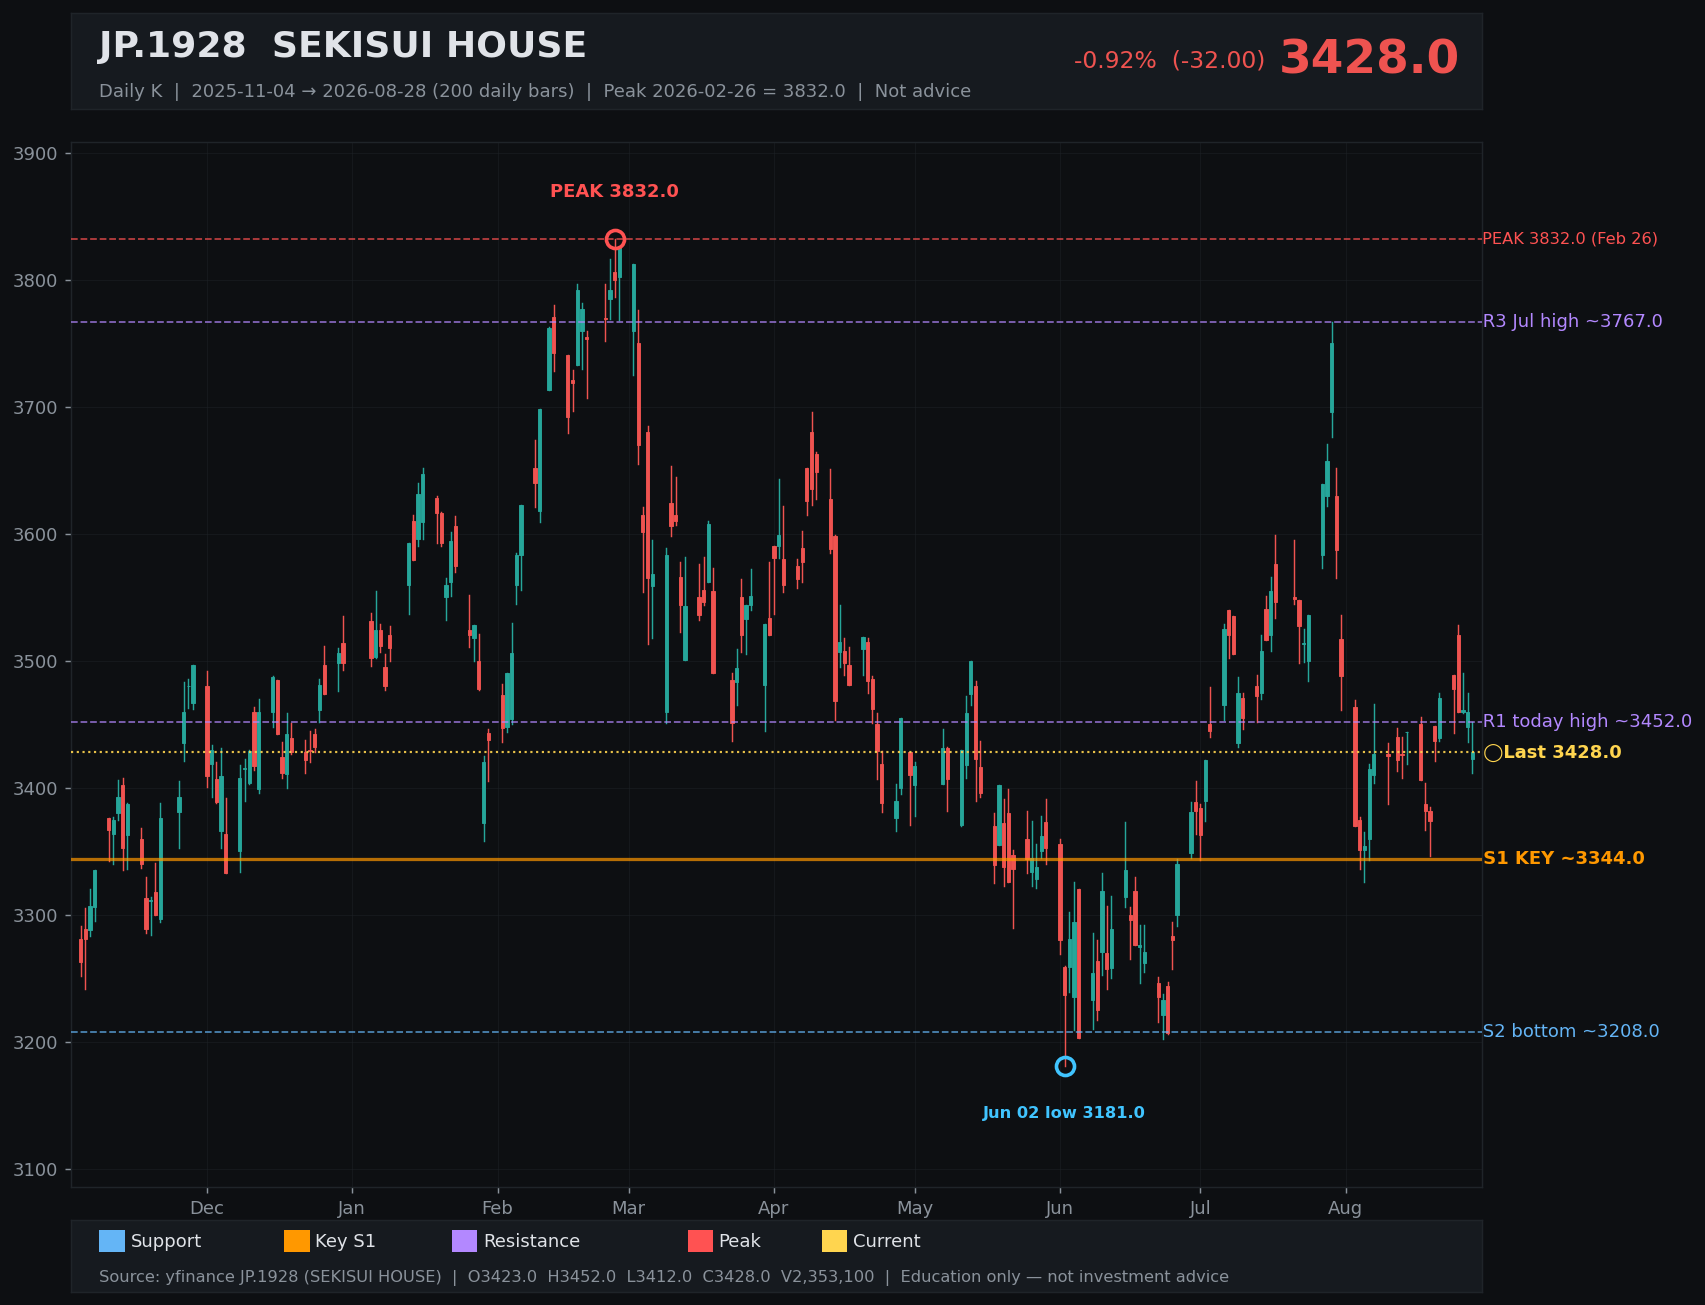This screenshot has height=1305, width=1705.
Task: Click the '-0.92% (-32.00)' change value
Action: 1169,61
